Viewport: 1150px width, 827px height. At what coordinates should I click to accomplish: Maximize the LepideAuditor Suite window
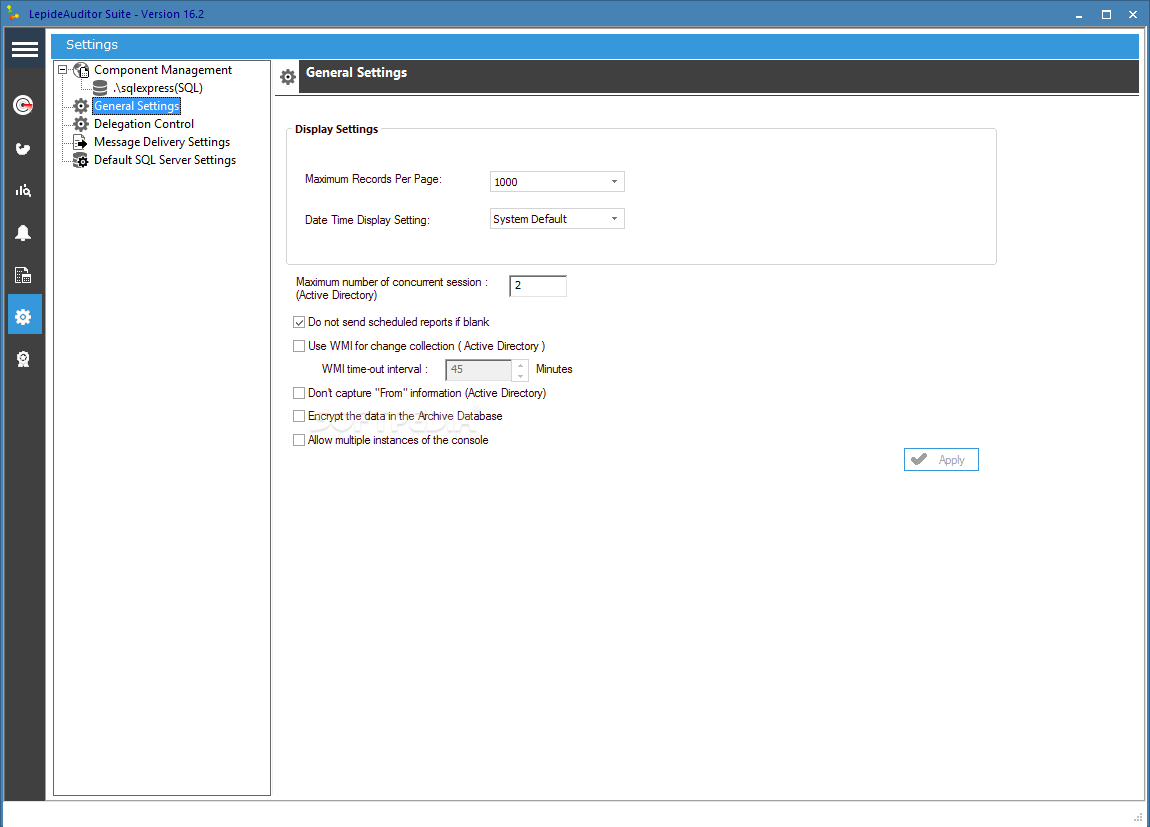pos(1106,15)
